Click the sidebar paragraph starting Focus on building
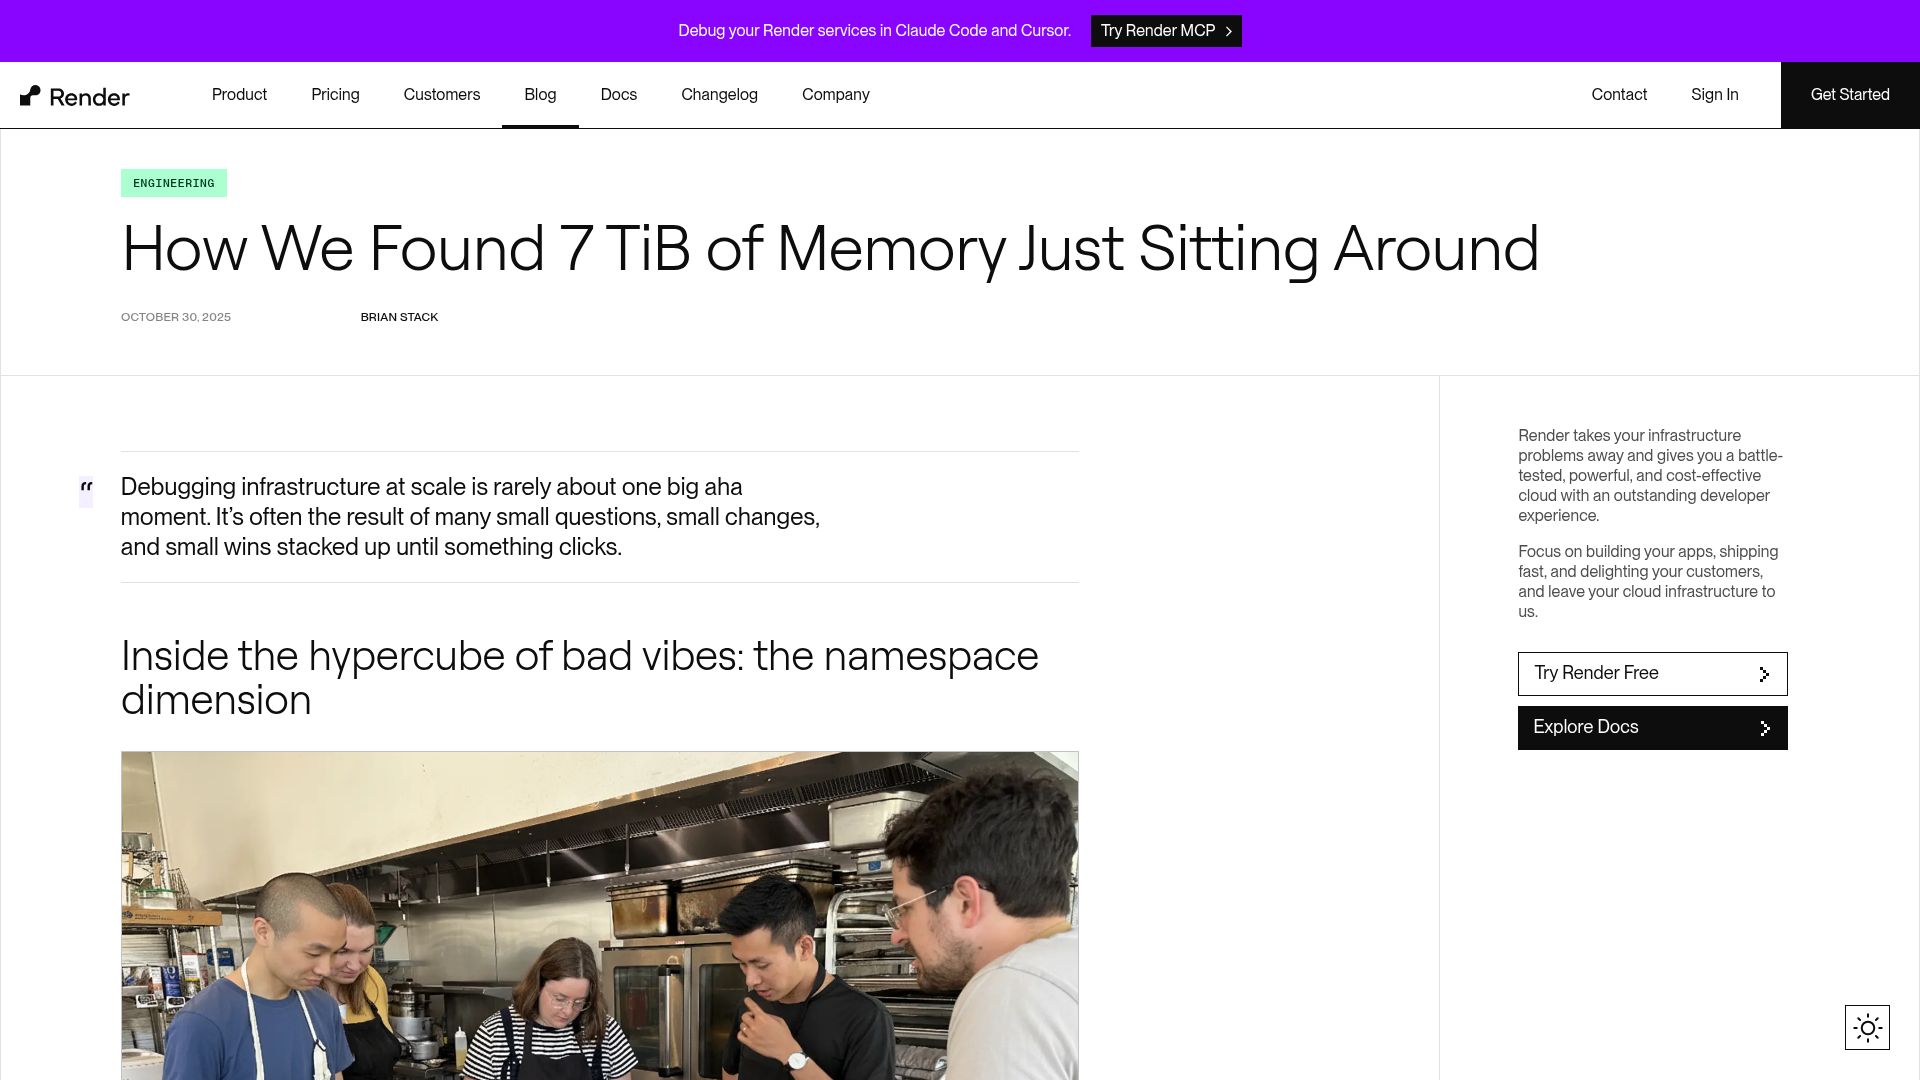This screenshot has height=1080, width=1920. pyautogui.click(x=1648, y=582)
